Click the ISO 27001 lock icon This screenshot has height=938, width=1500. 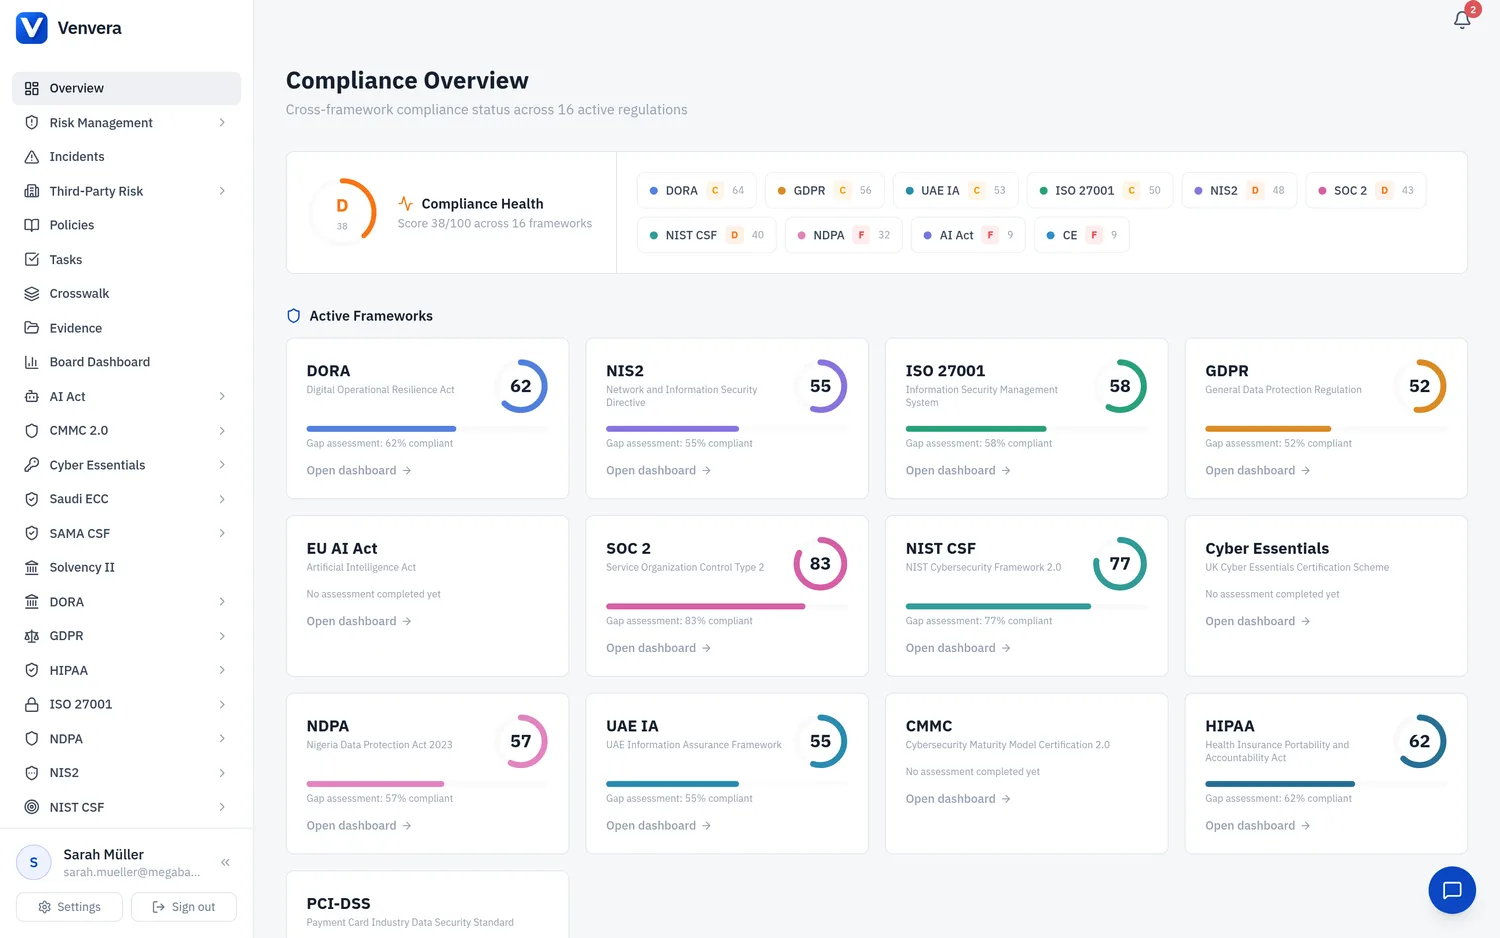point(32,704)
